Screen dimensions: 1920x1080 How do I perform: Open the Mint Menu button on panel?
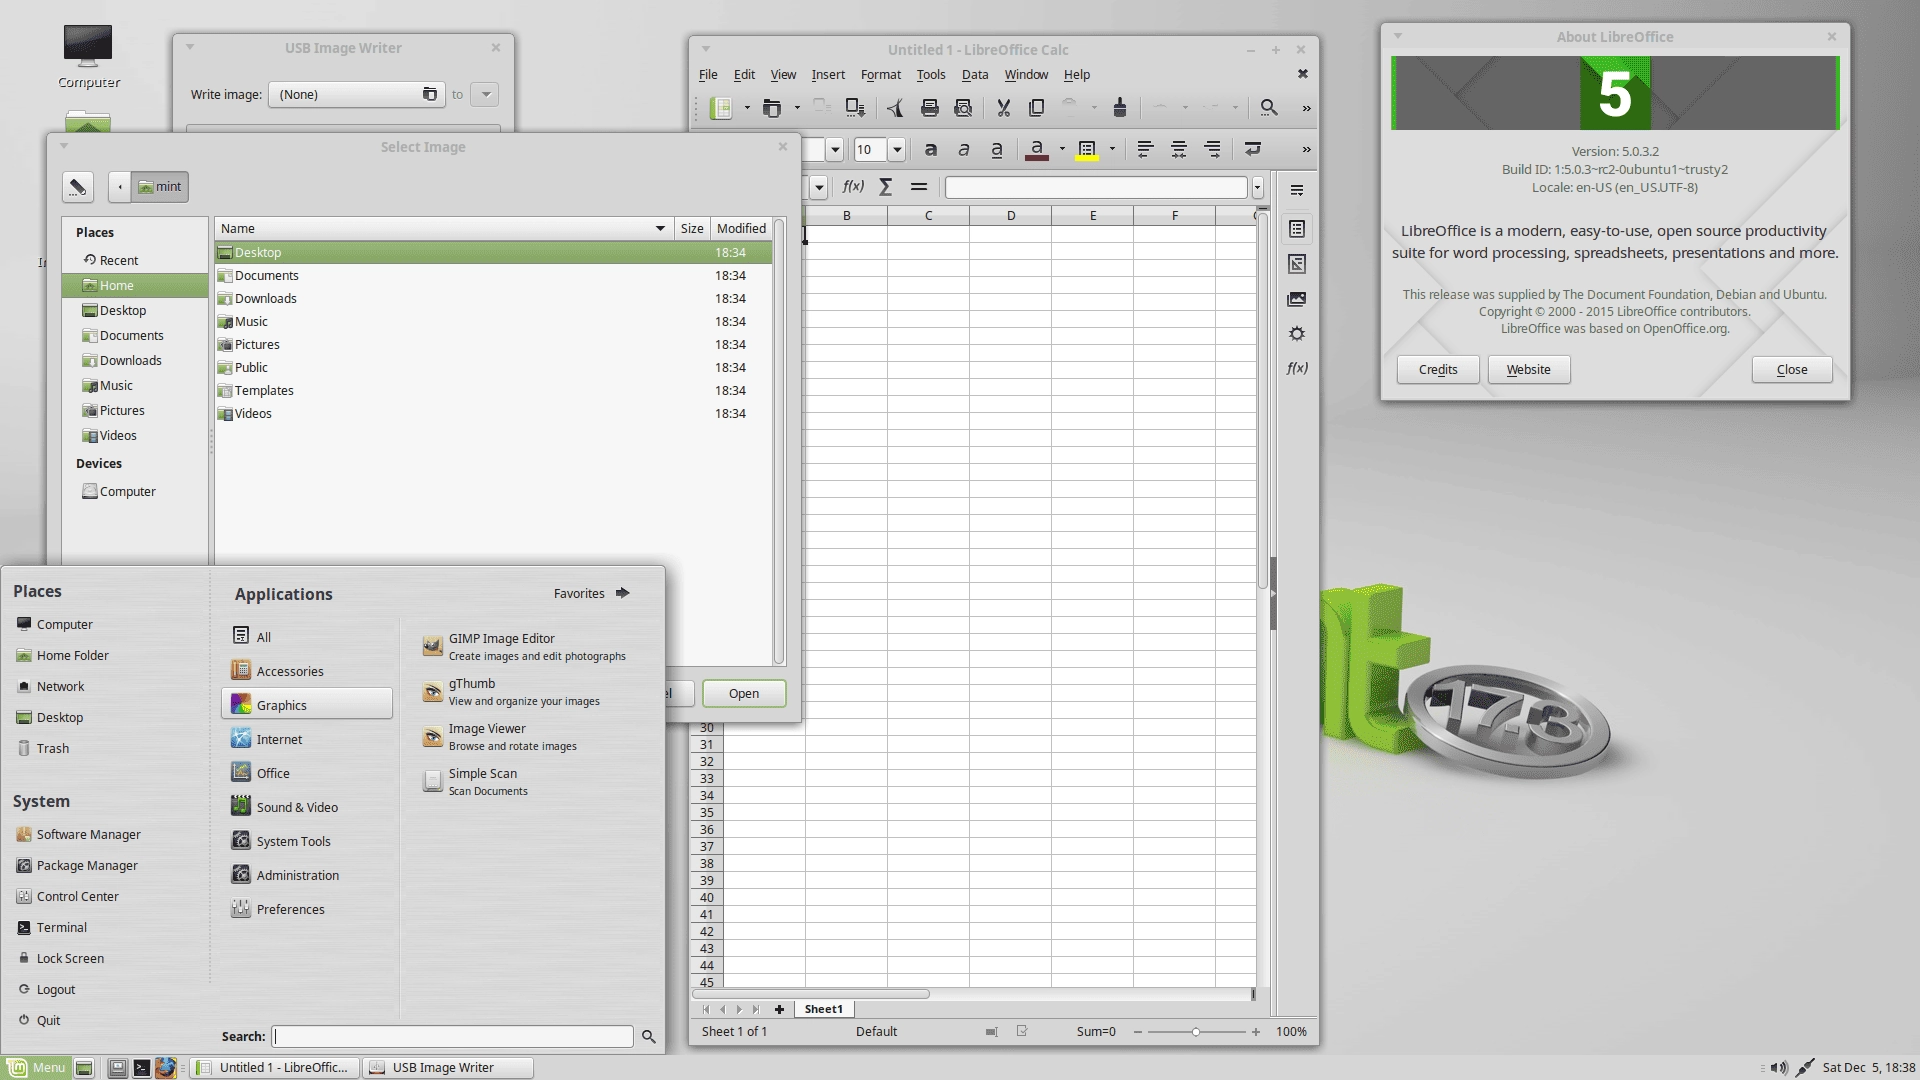tap(37, 1068)
